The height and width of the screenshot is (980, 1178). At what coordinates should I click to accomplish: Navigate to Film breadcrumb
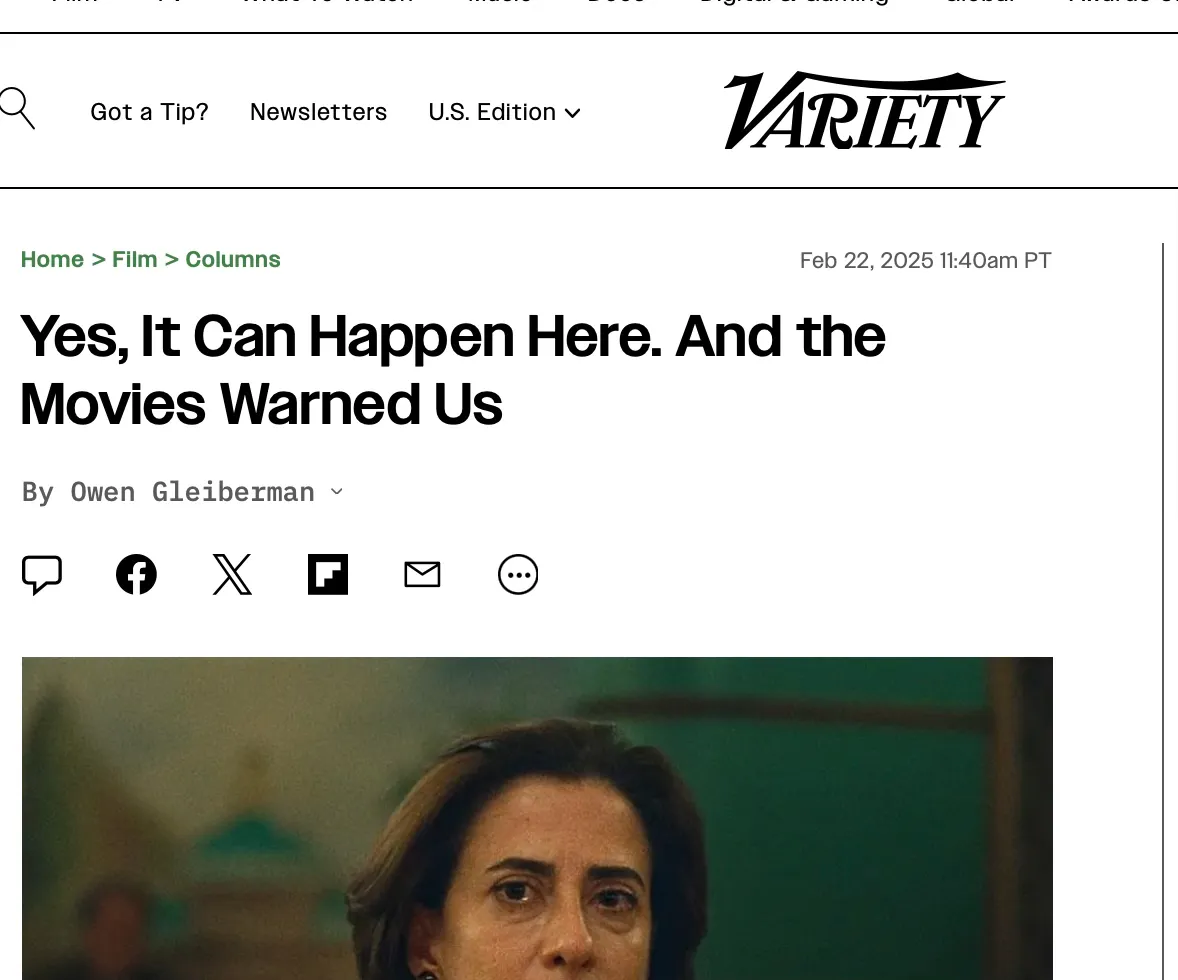tap(134, 259)
